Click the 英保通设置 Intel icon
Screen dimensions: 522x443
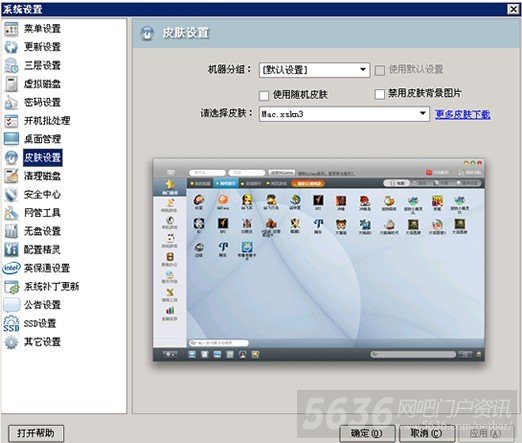pos(11,268)
